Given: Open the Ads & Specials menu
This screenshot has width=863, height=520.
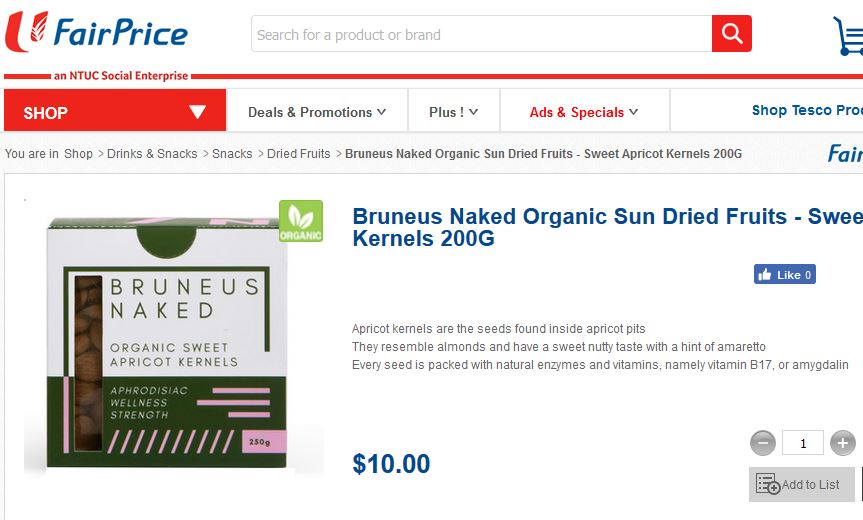Looking at the screenshot, I should pyautogui.click(x=584, y=112).
